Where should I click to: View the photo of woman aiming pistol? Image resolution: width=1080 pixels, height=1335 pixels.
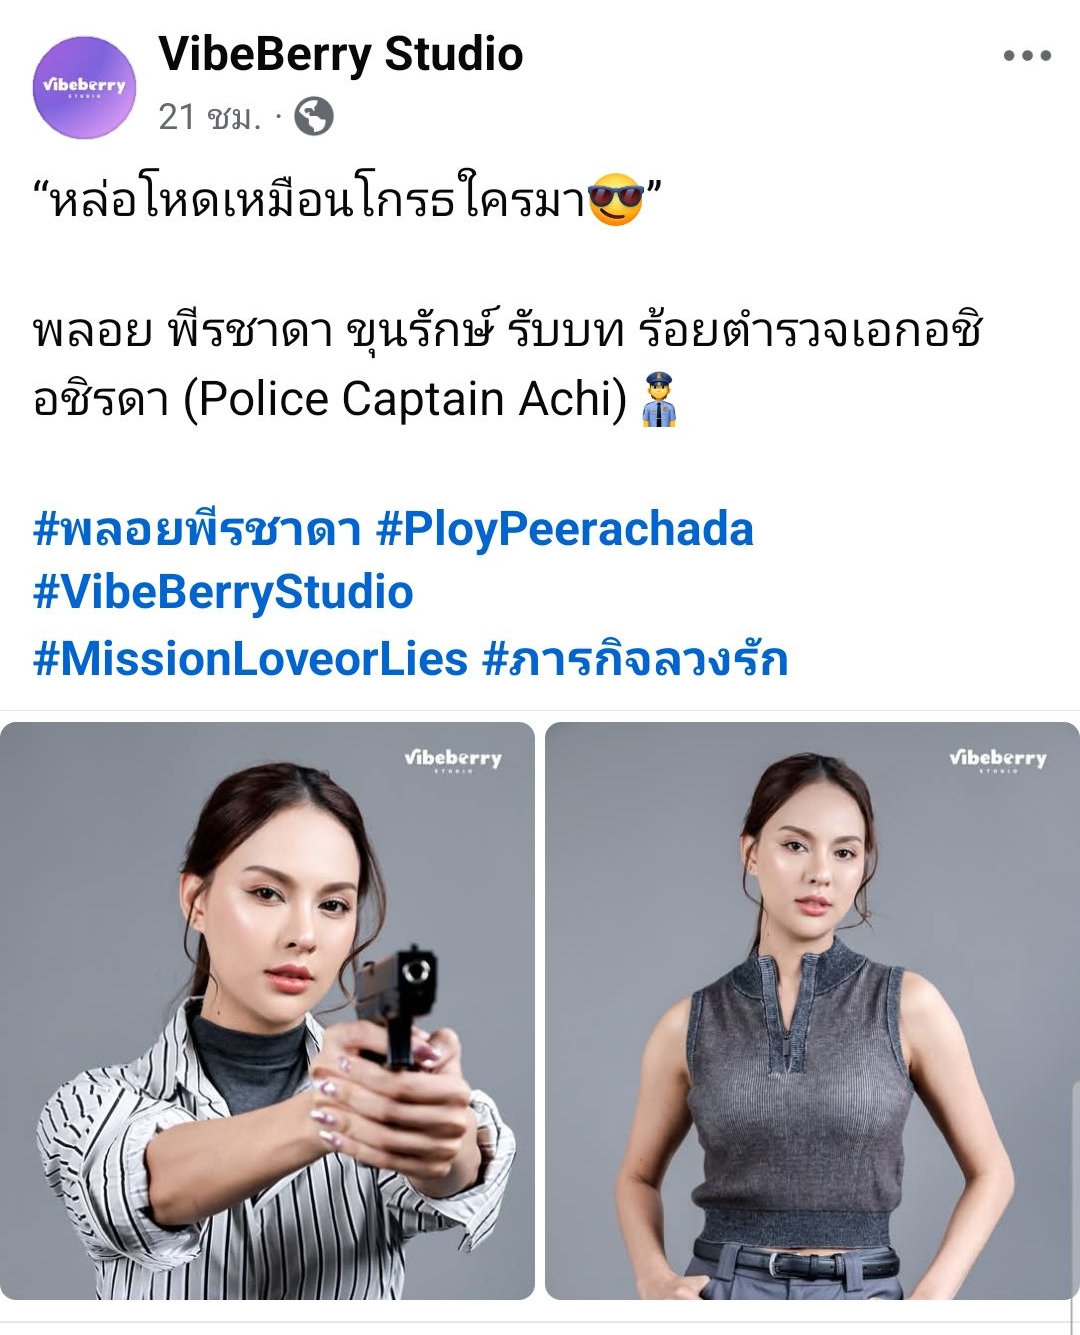click(x=267, y=1011)
